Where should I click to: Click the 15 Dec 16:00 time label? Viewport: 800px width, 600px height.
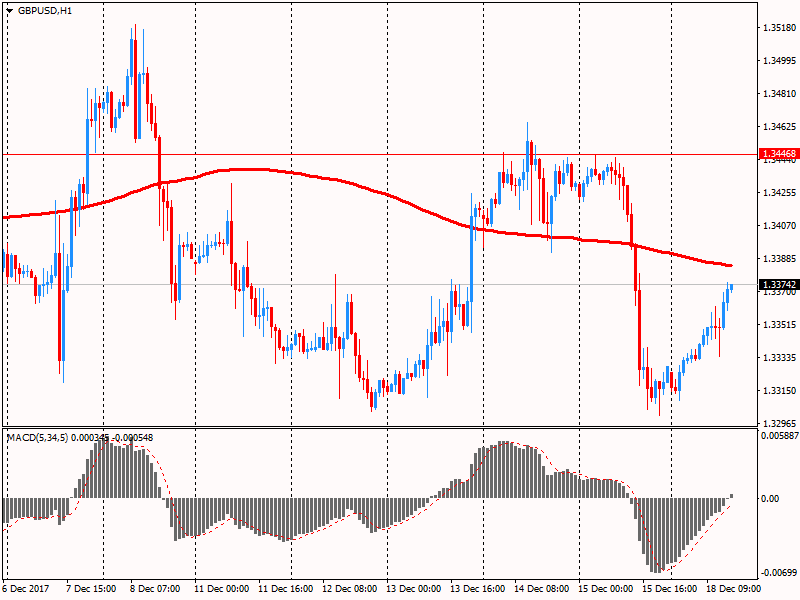[669, 588]
